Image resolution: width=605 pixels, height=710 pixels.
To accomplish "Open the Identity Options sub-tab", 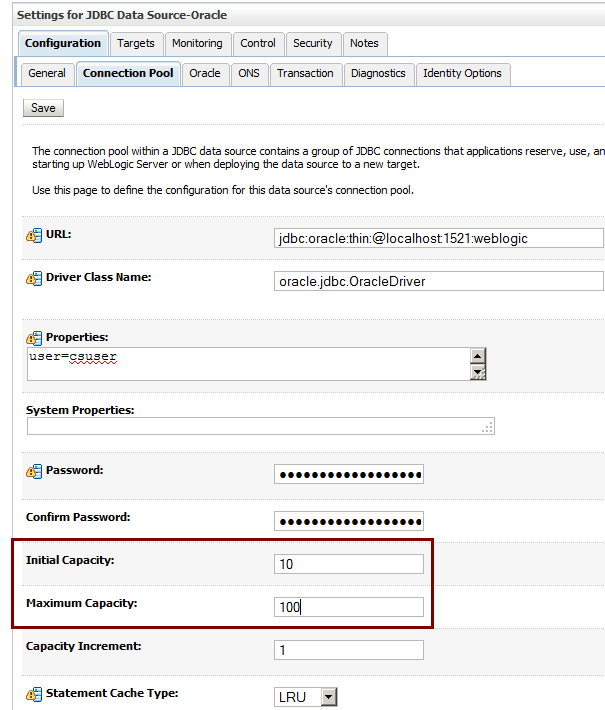I will tap(462, 73).
